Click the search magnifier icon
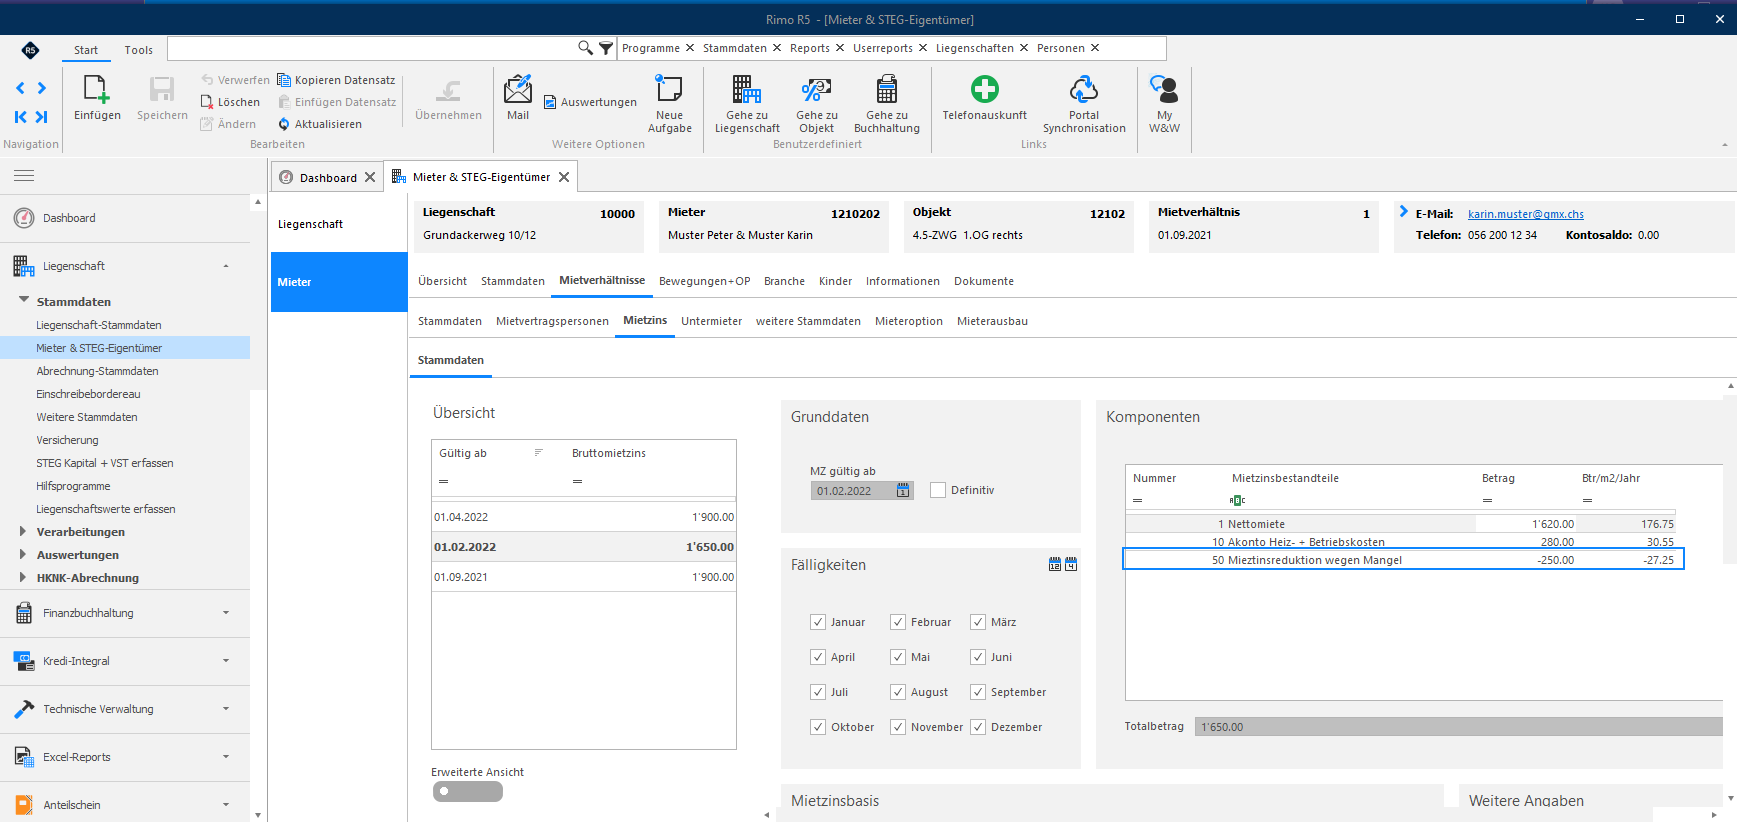 (x=585, y=48)
